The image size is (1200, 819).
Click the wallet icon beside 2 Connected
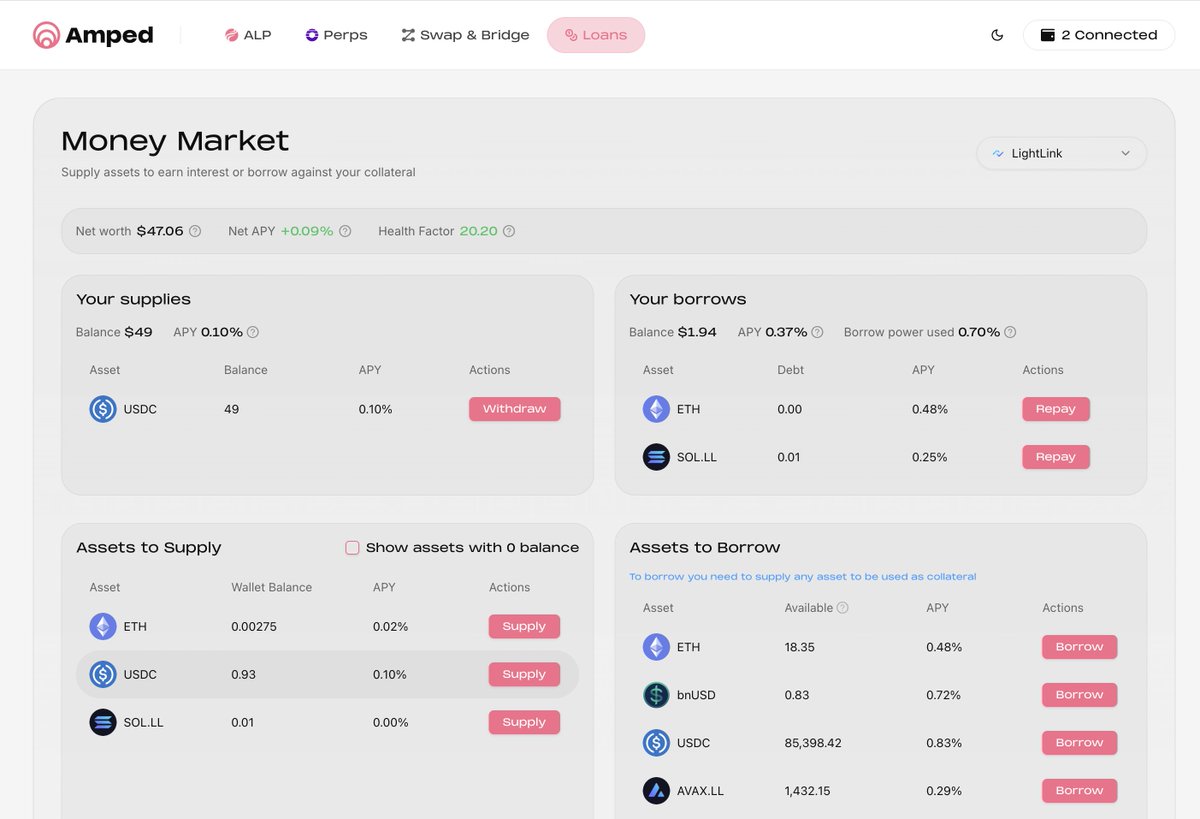coord(1048,35)
